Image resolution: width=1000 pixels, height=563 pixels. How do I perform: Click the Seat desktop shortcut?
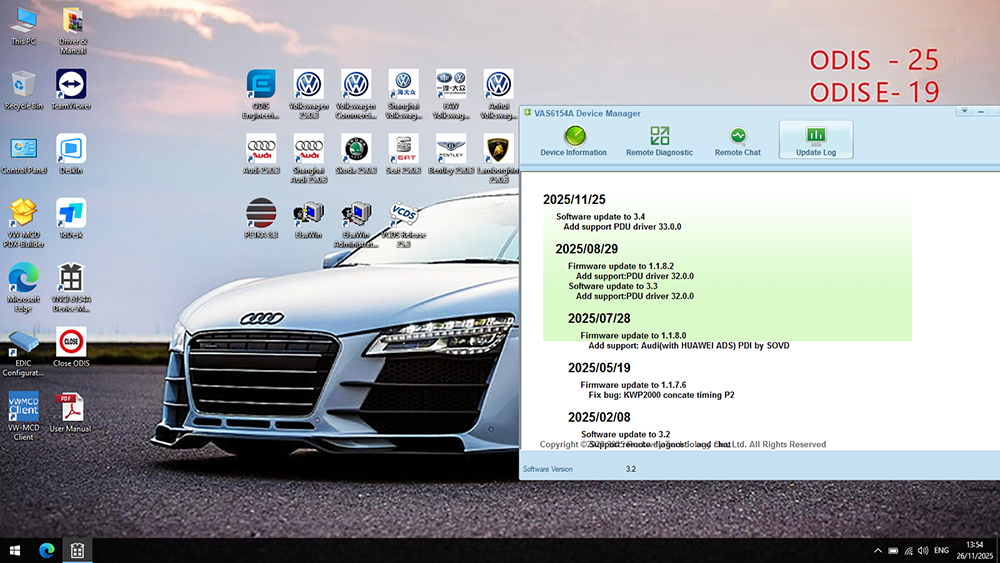pos(403,155)
